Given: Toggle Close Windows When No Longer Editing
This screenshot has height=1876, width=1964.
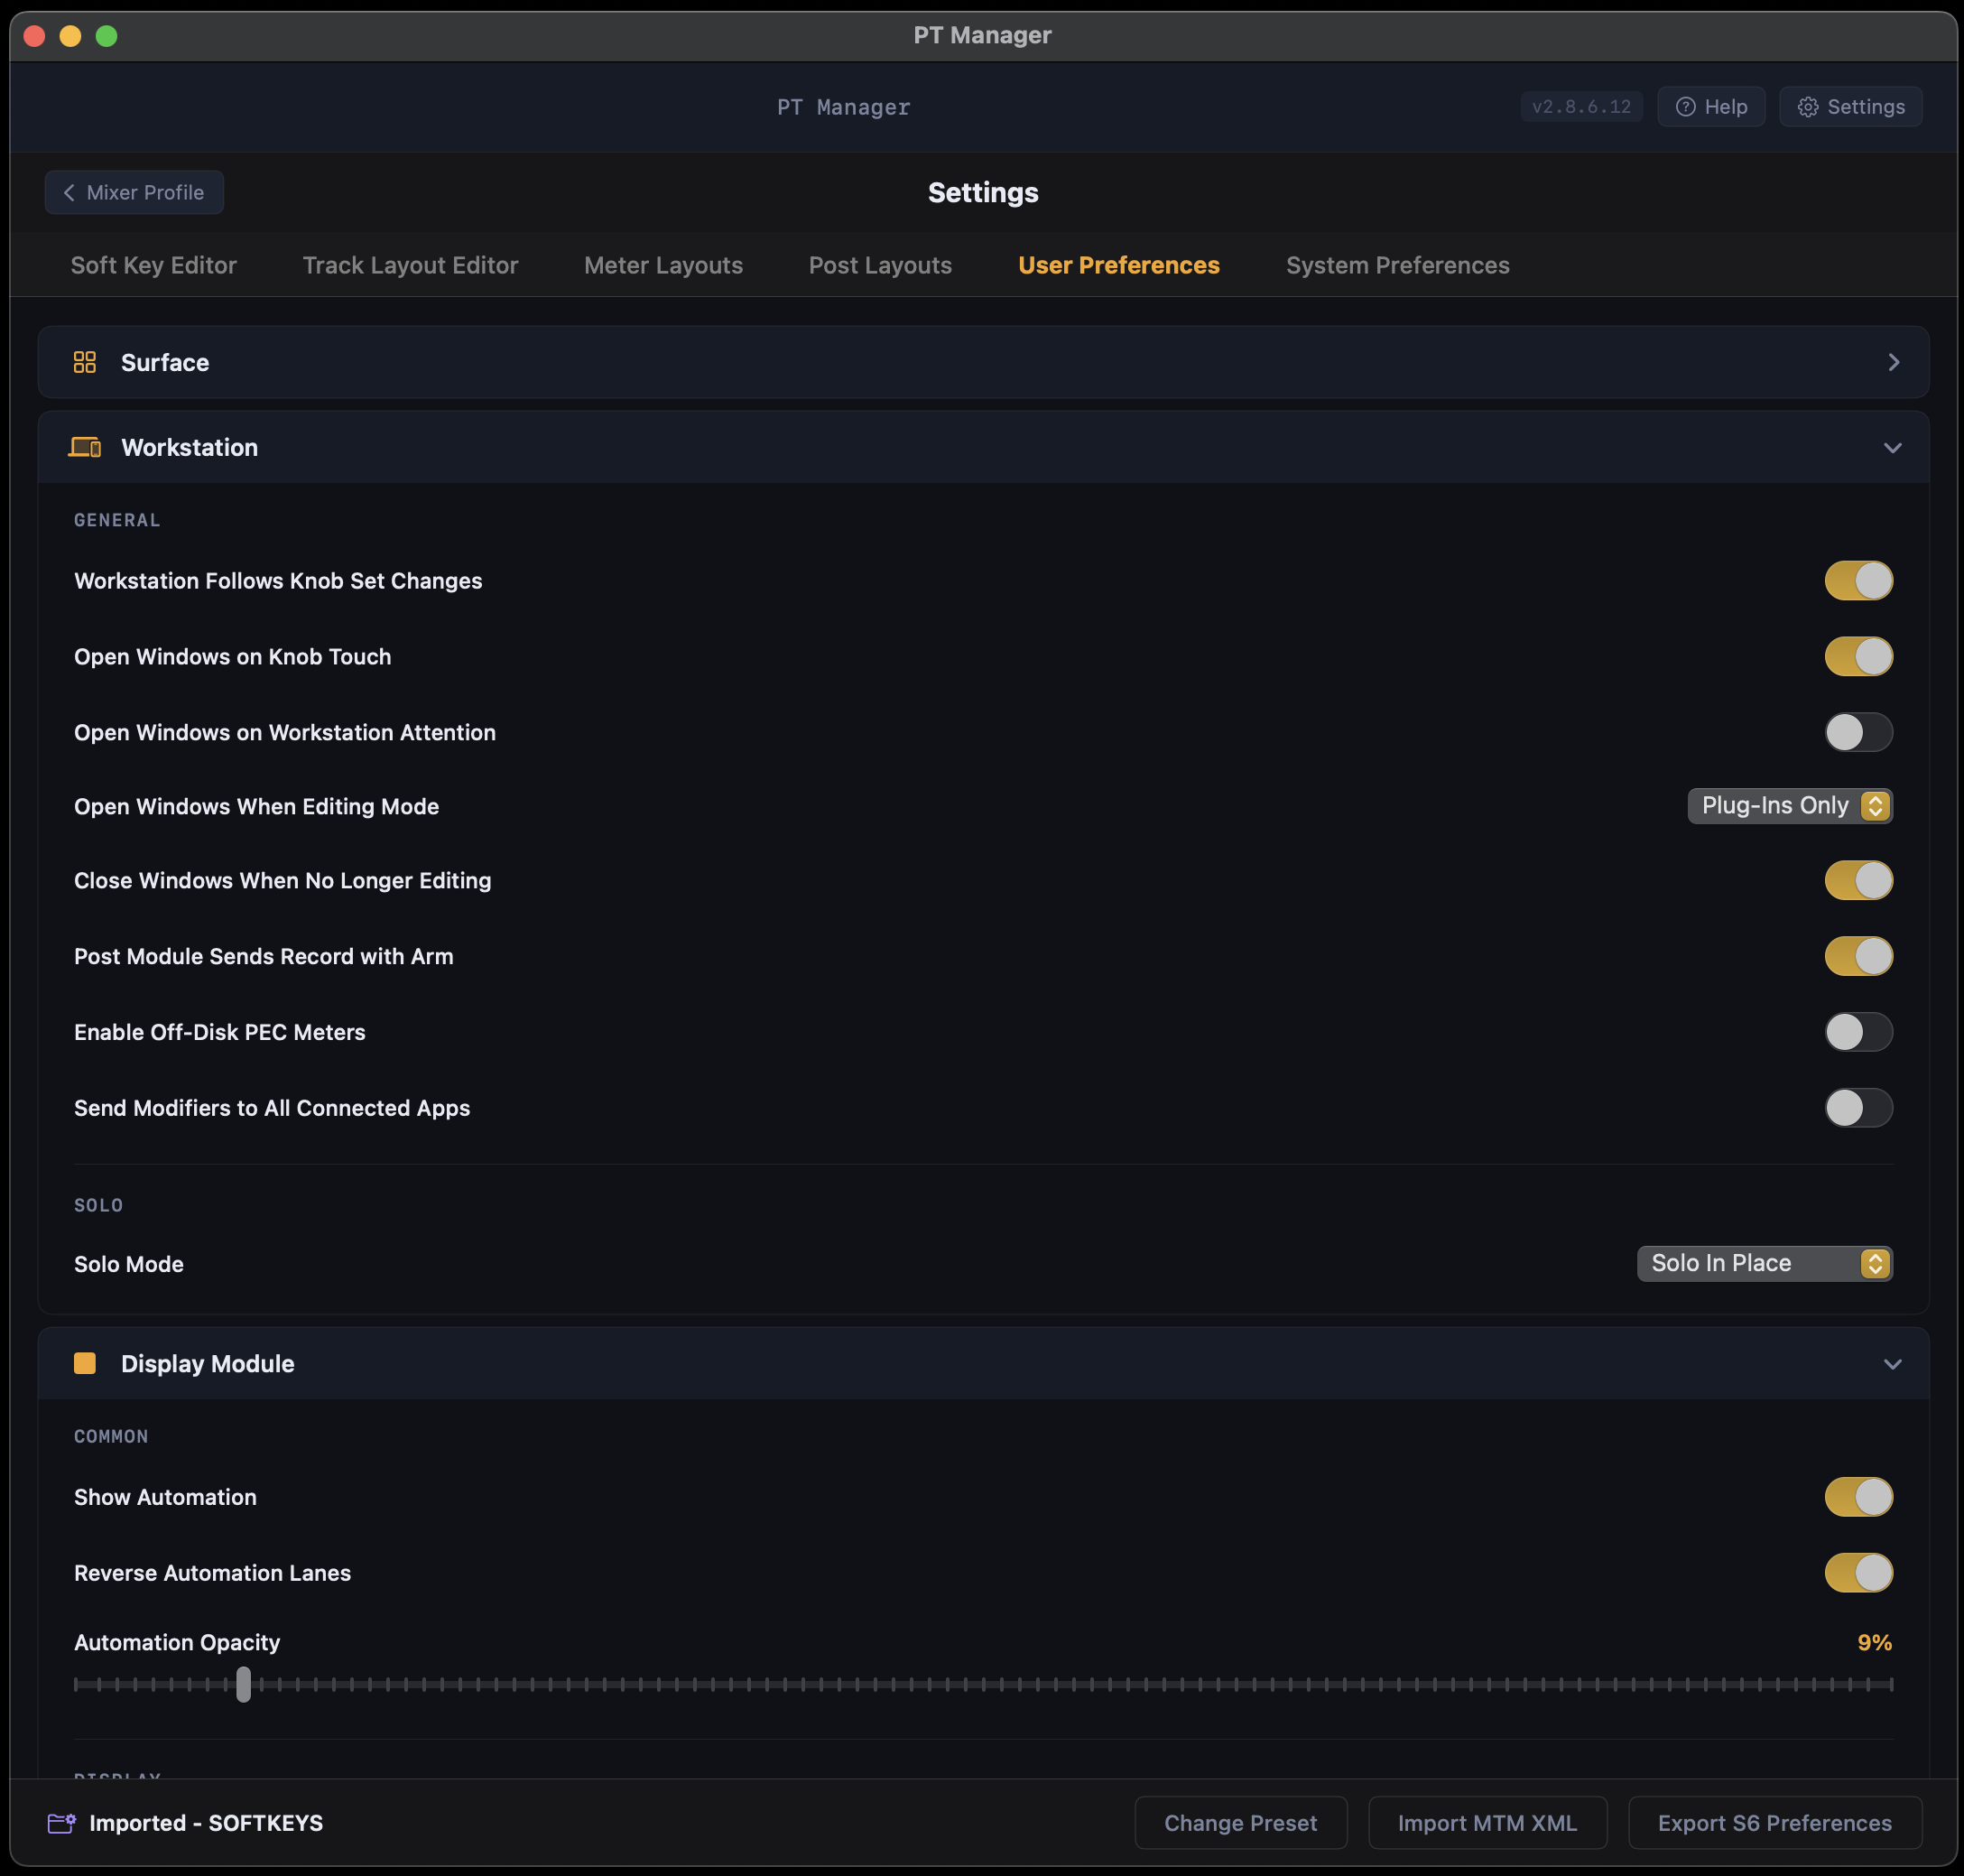Looking at the screenshot, I should (x=1859, y=881).
